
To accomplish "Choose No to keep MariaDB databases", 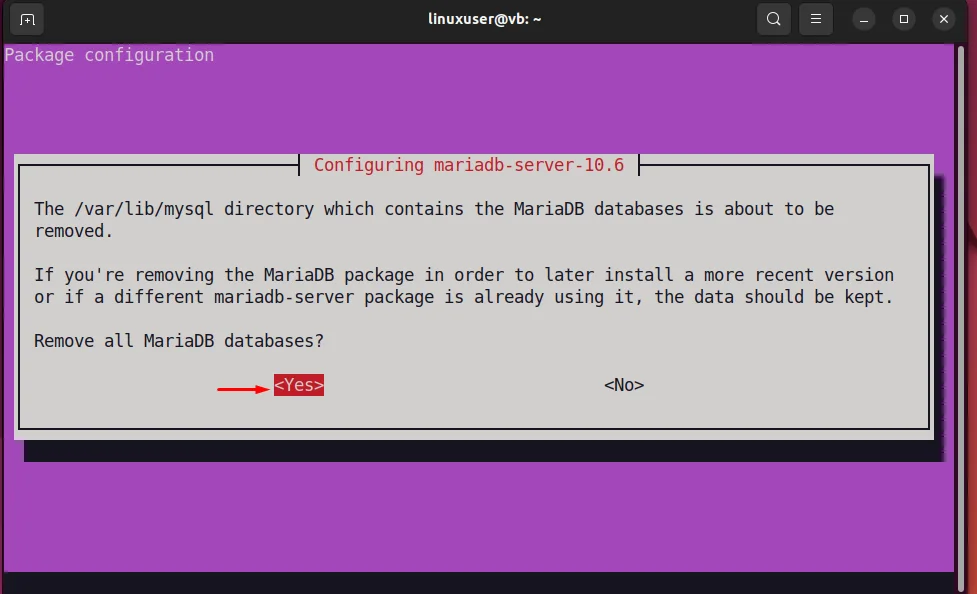I will point(624,385).
